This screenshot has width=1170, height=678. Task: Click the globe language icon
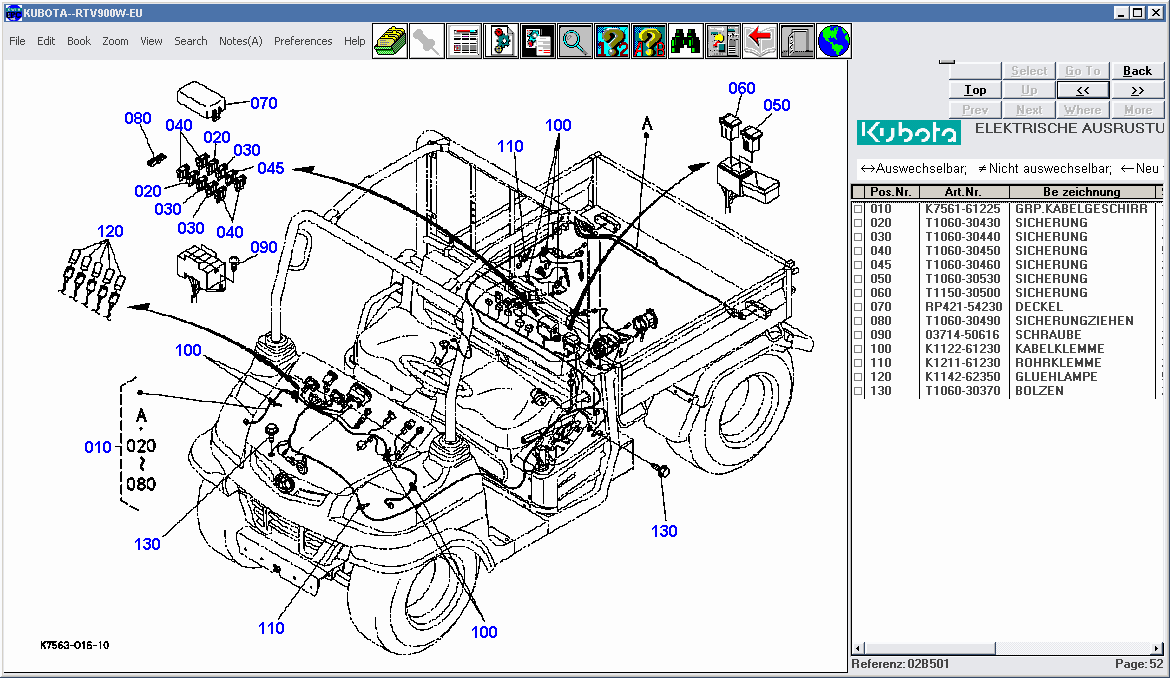pos(832,41)
